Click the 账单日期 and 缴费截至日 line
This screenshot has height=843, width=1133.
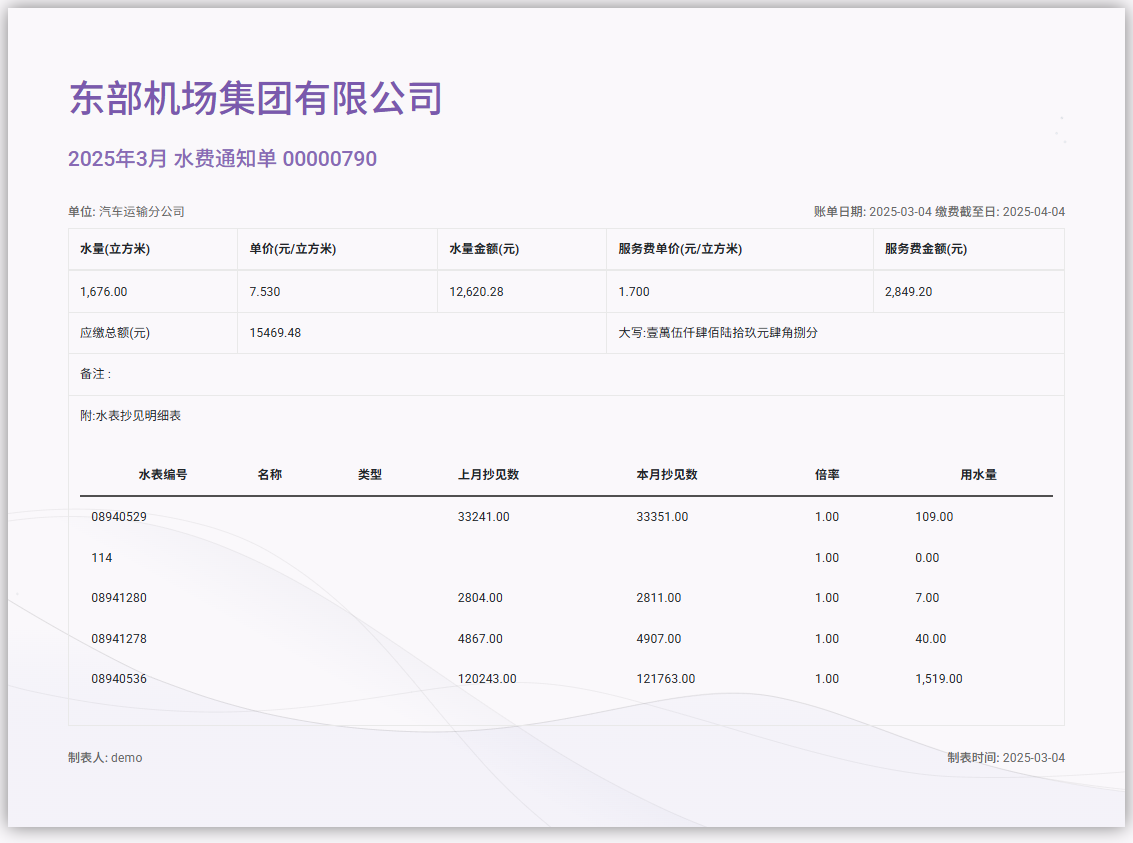(x=939, y=212)
